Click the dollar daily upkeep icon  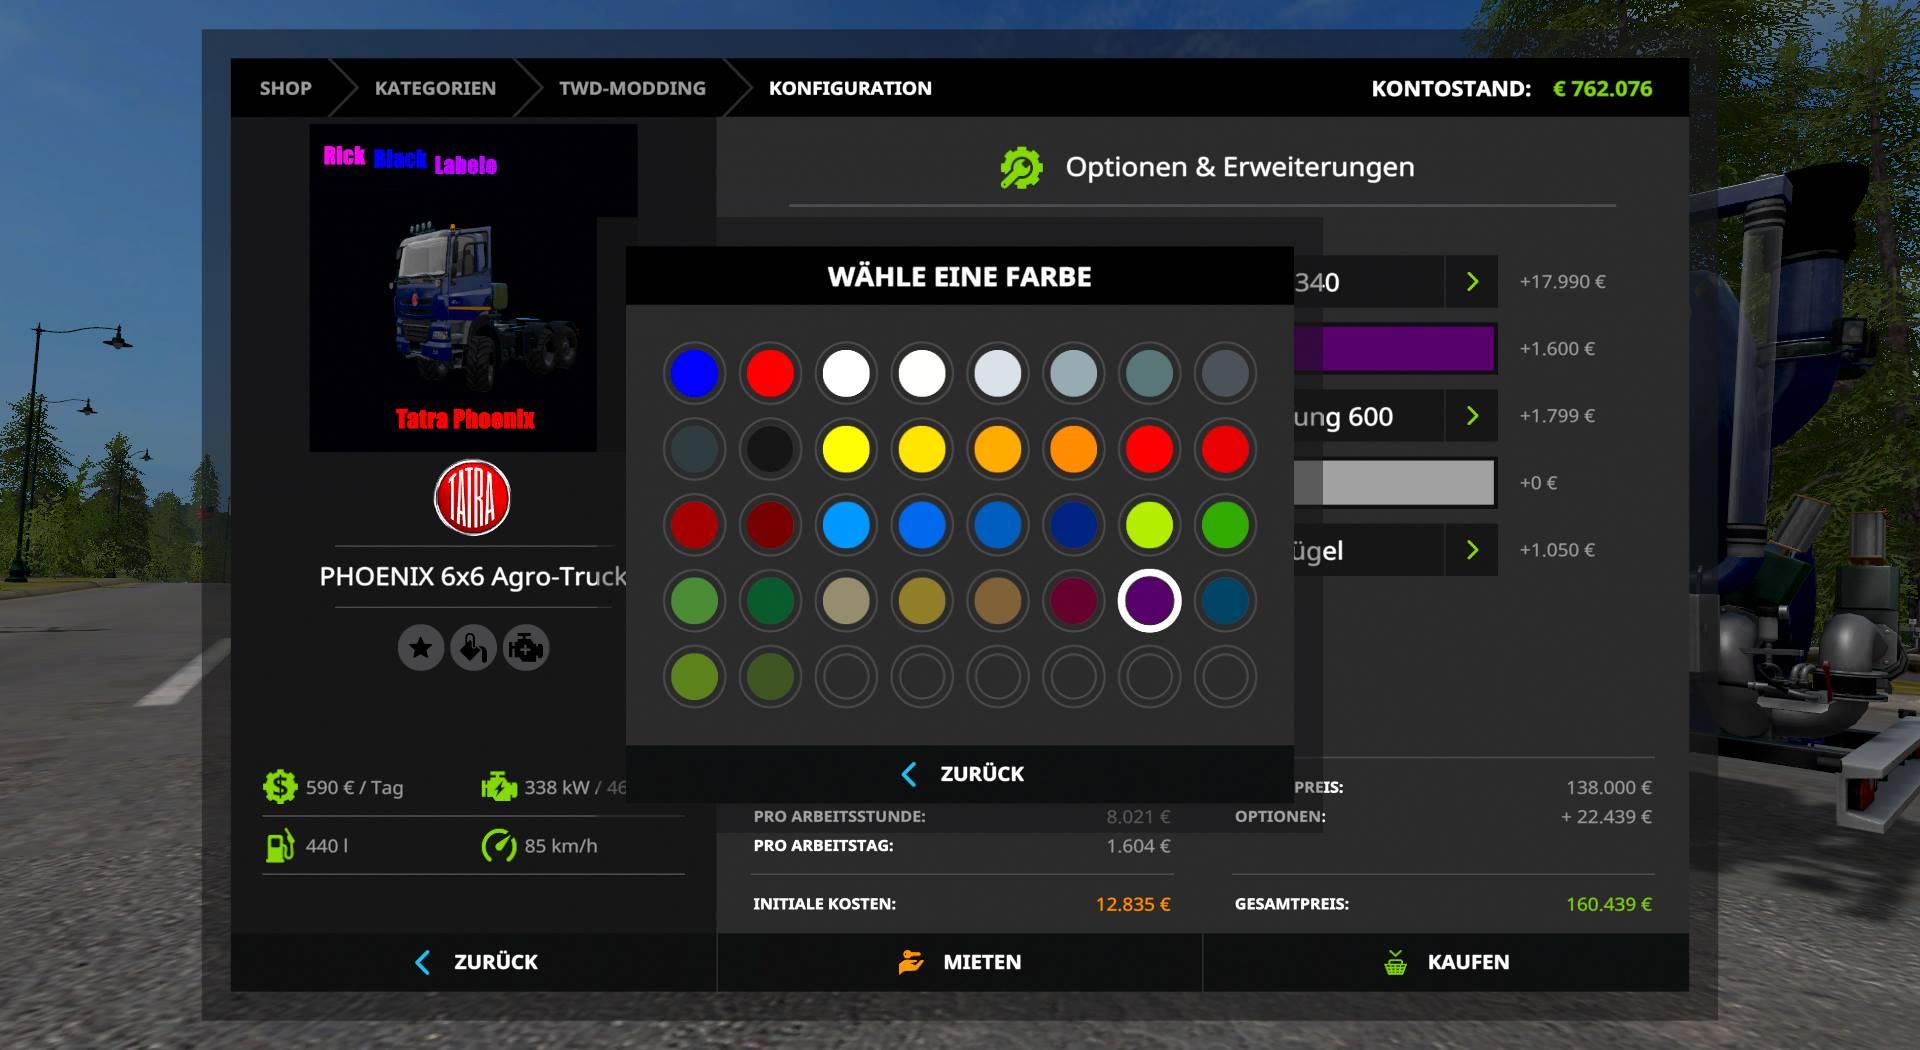click(x=280, y=787)
